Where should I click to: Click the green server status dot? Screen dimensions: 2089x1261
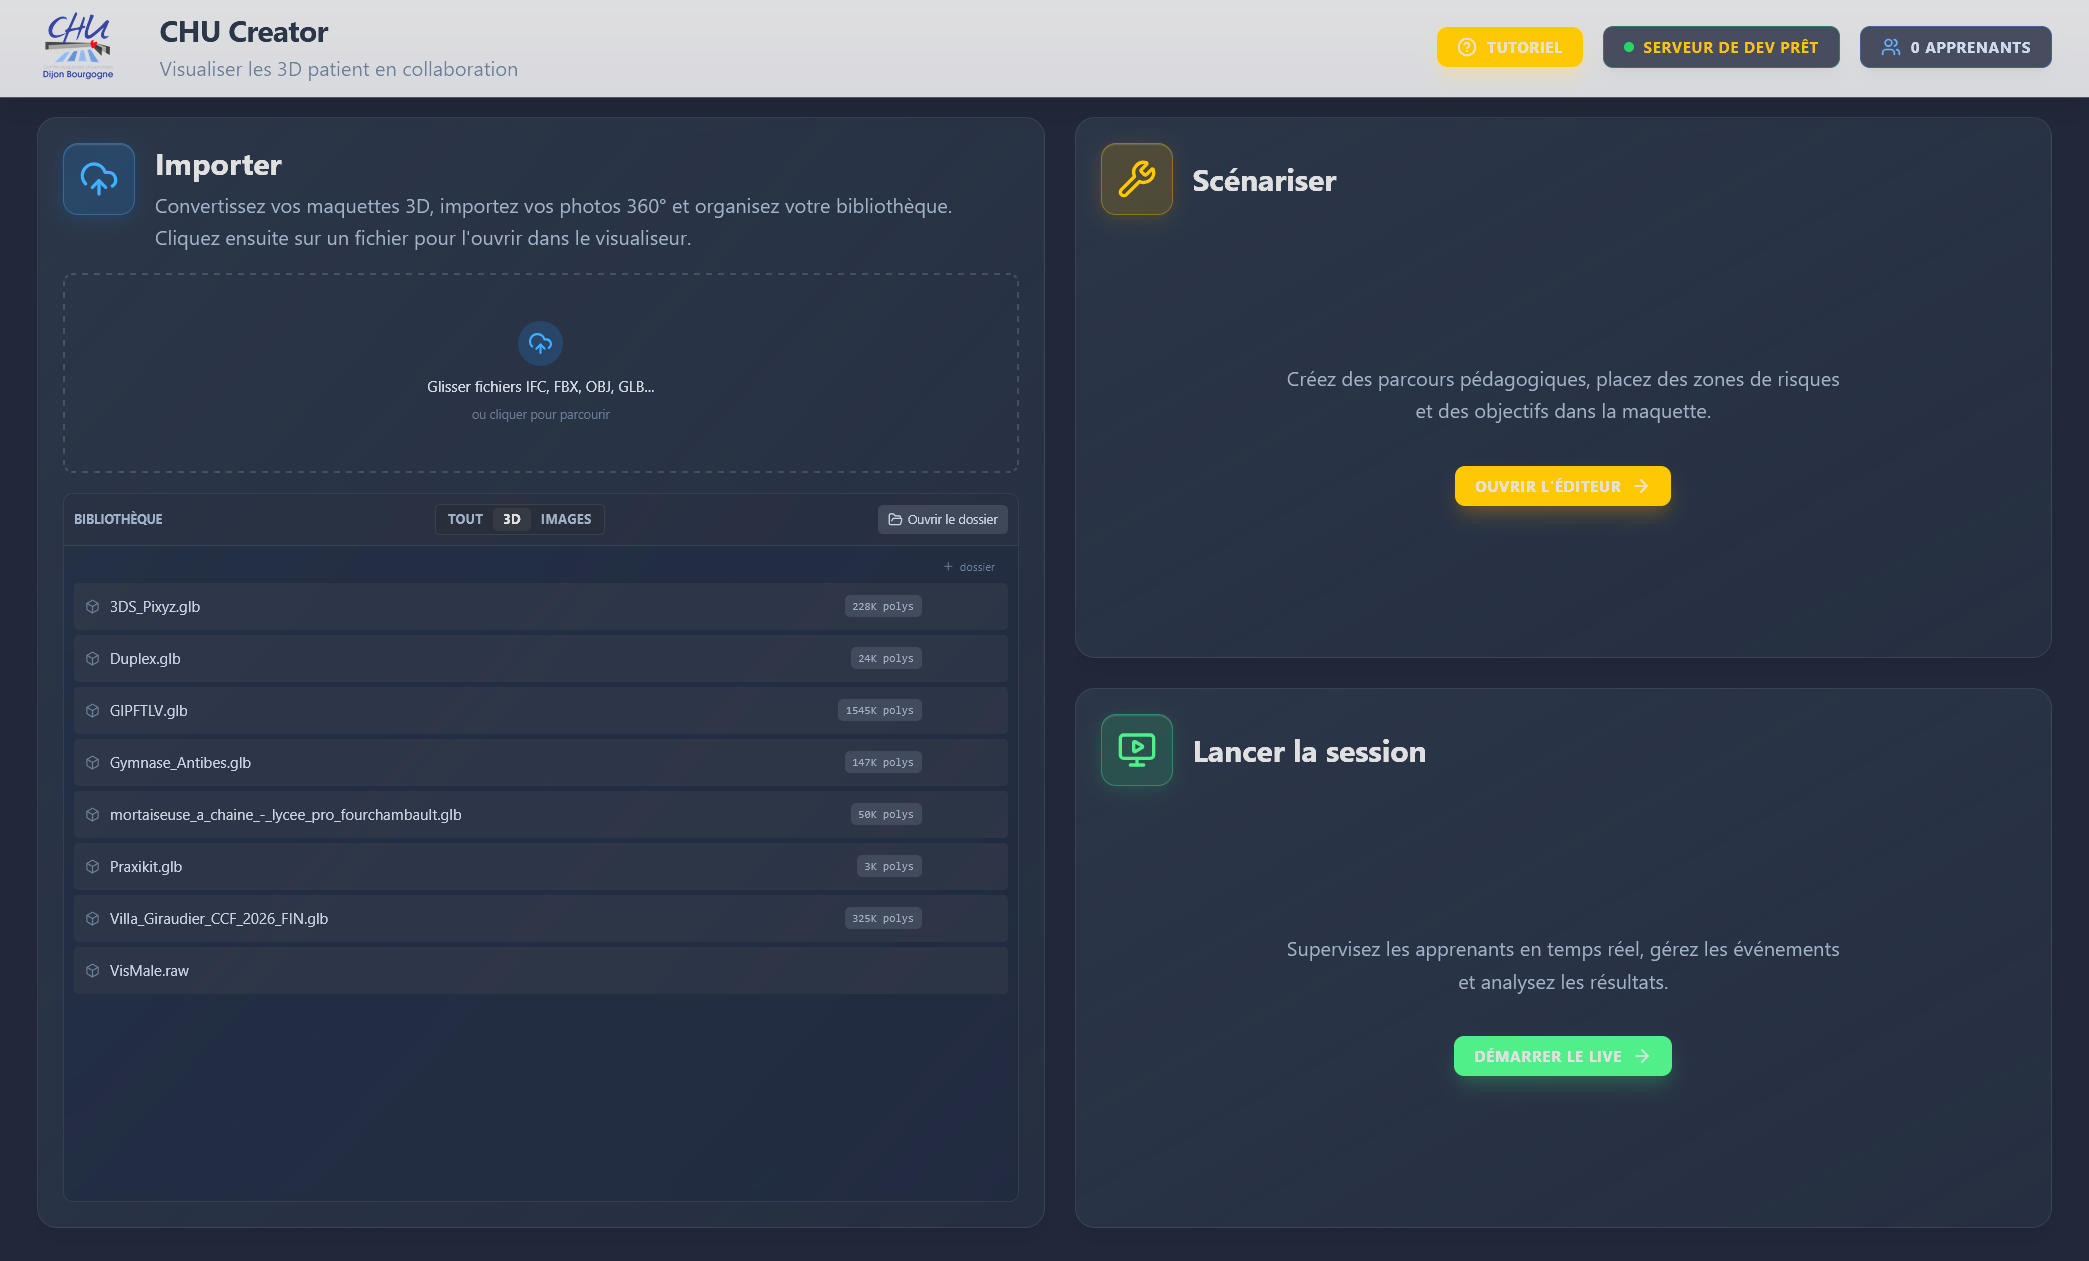1629,47
